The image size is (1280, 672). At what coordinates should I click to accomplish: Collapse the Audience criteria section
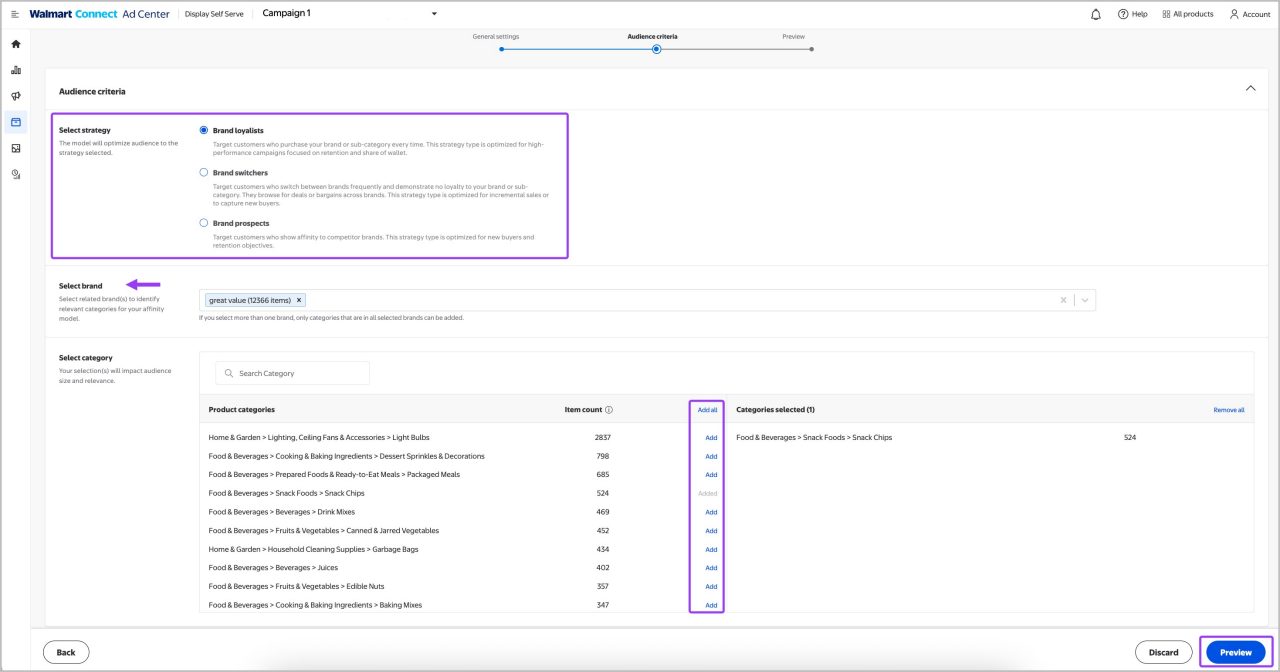(x=1250, y=89)
